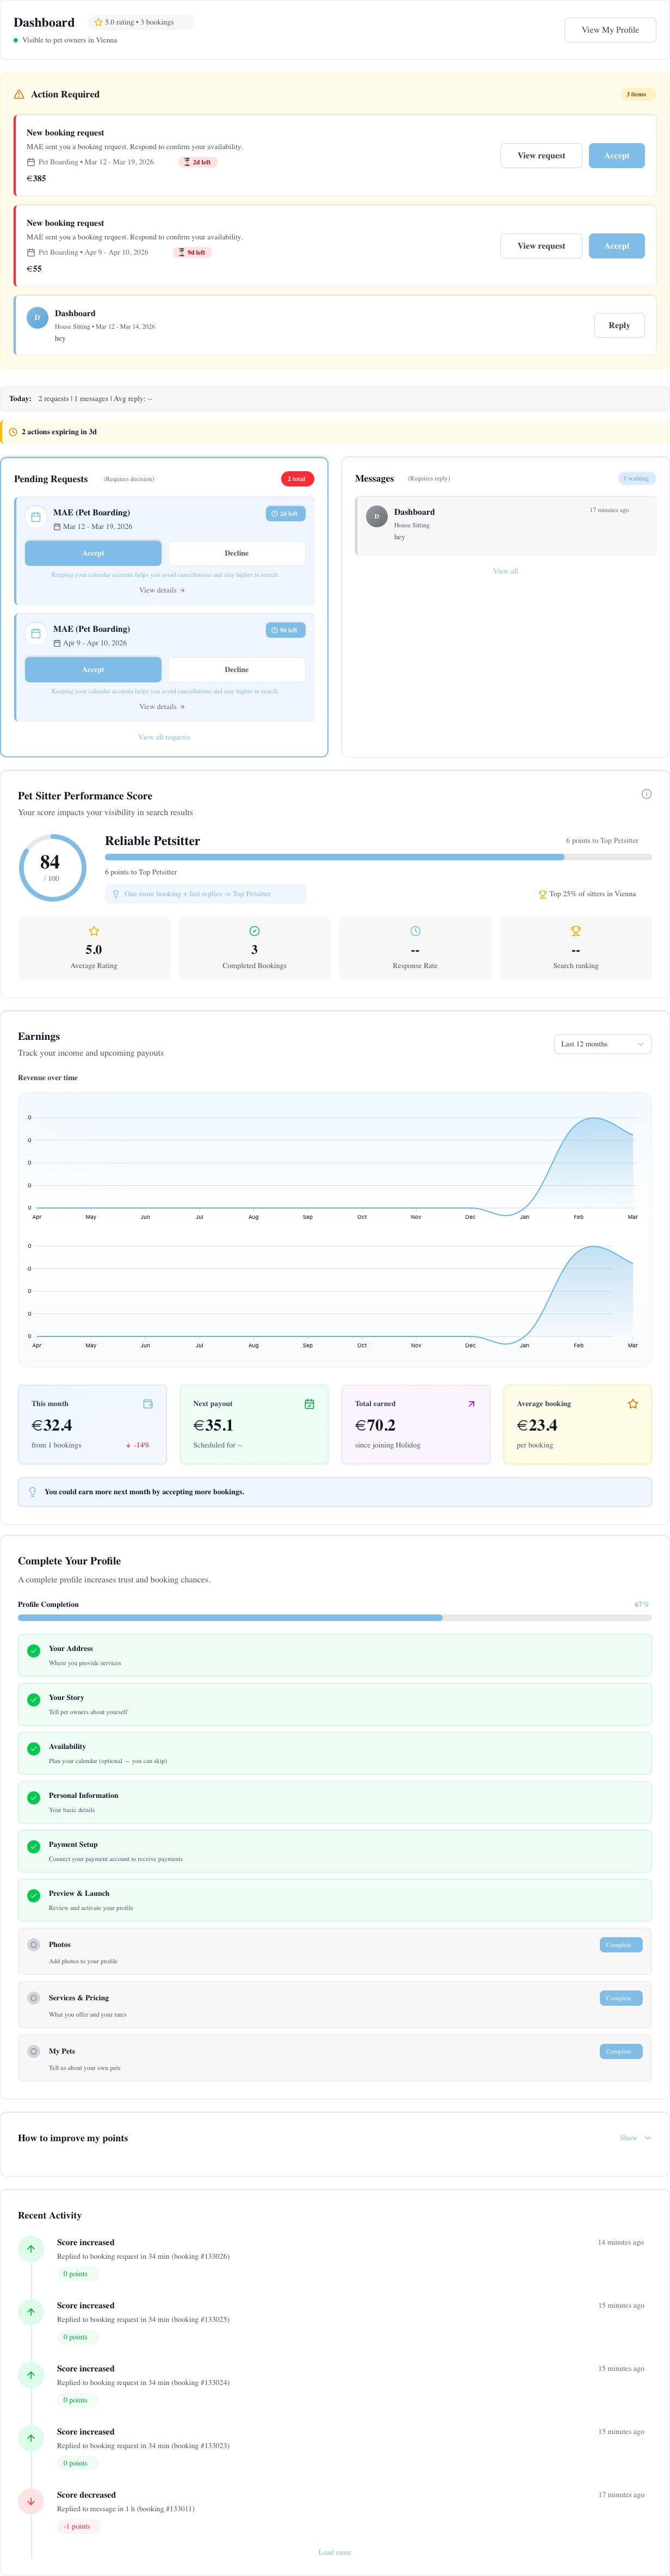
Task: Click the Personal Information checkmark
Action: click(33, 1798)
